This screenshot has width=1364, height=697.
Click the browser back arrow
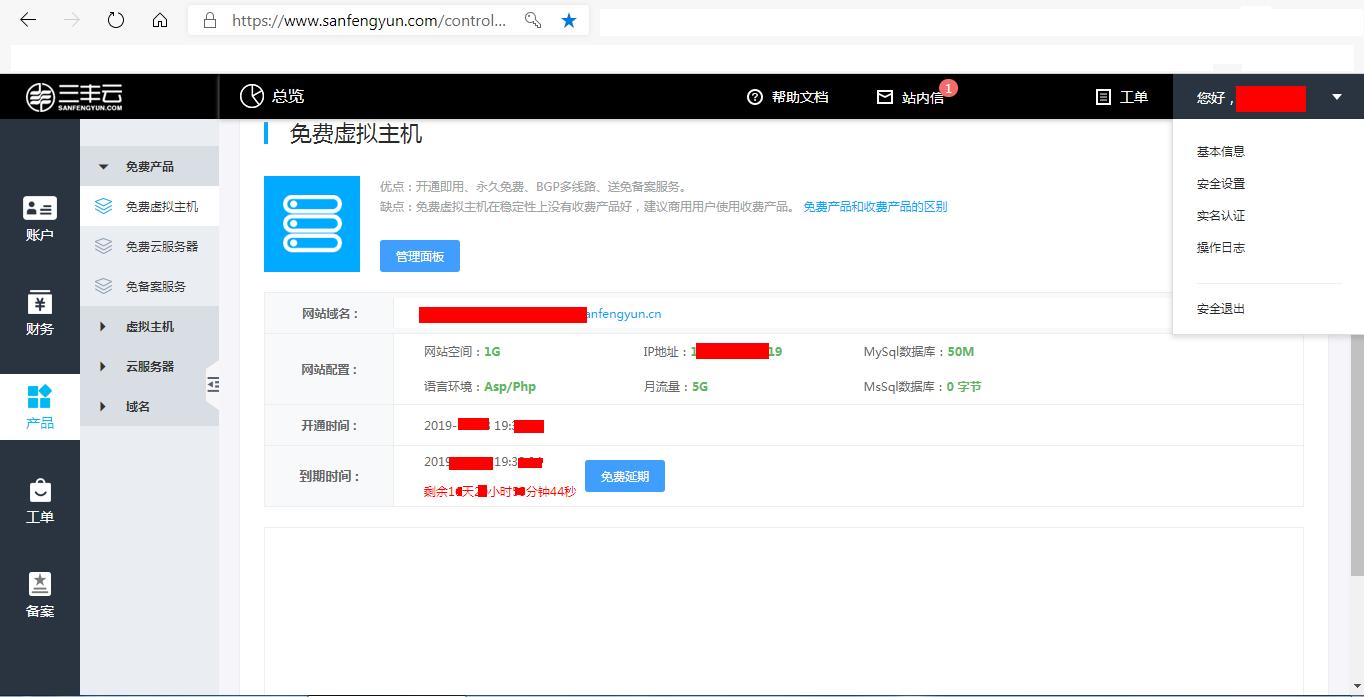28,20
